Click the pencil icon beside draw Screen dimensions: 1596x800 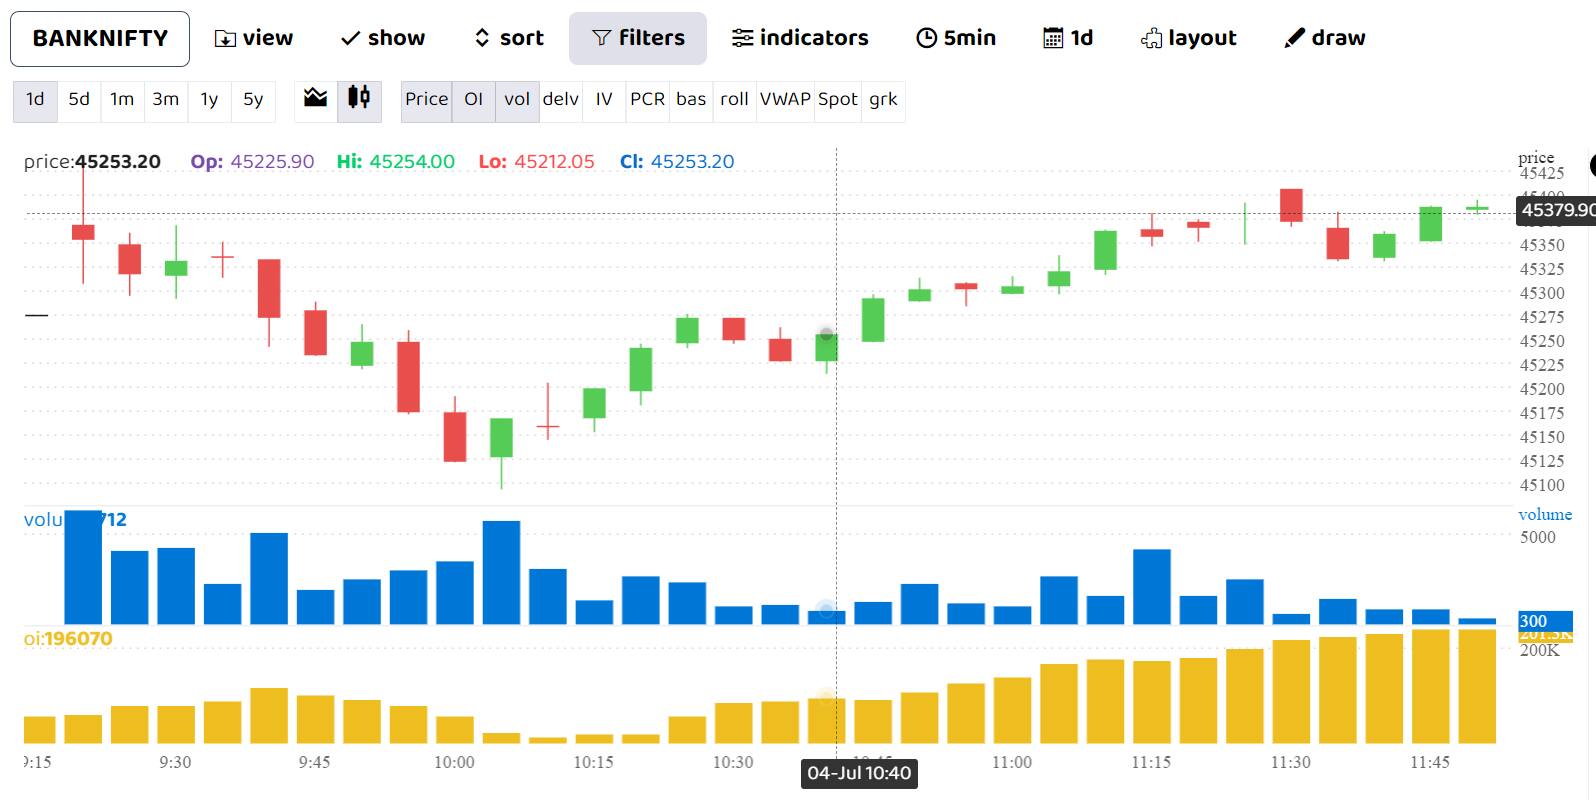pyautogui.click(x=1294, y=38)
